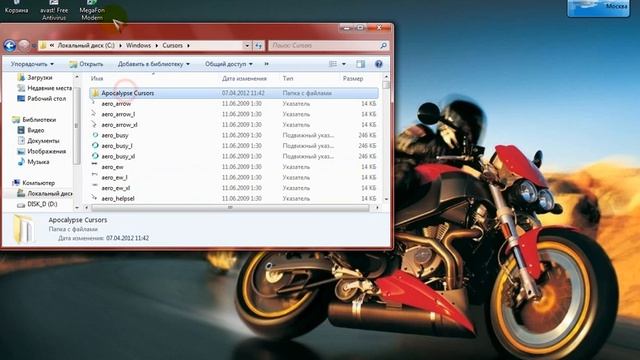Click Windows in the address path
Image resolution: width=640 pixels, height=360 pixels.
pyautogui.click(x=138, y=46)
